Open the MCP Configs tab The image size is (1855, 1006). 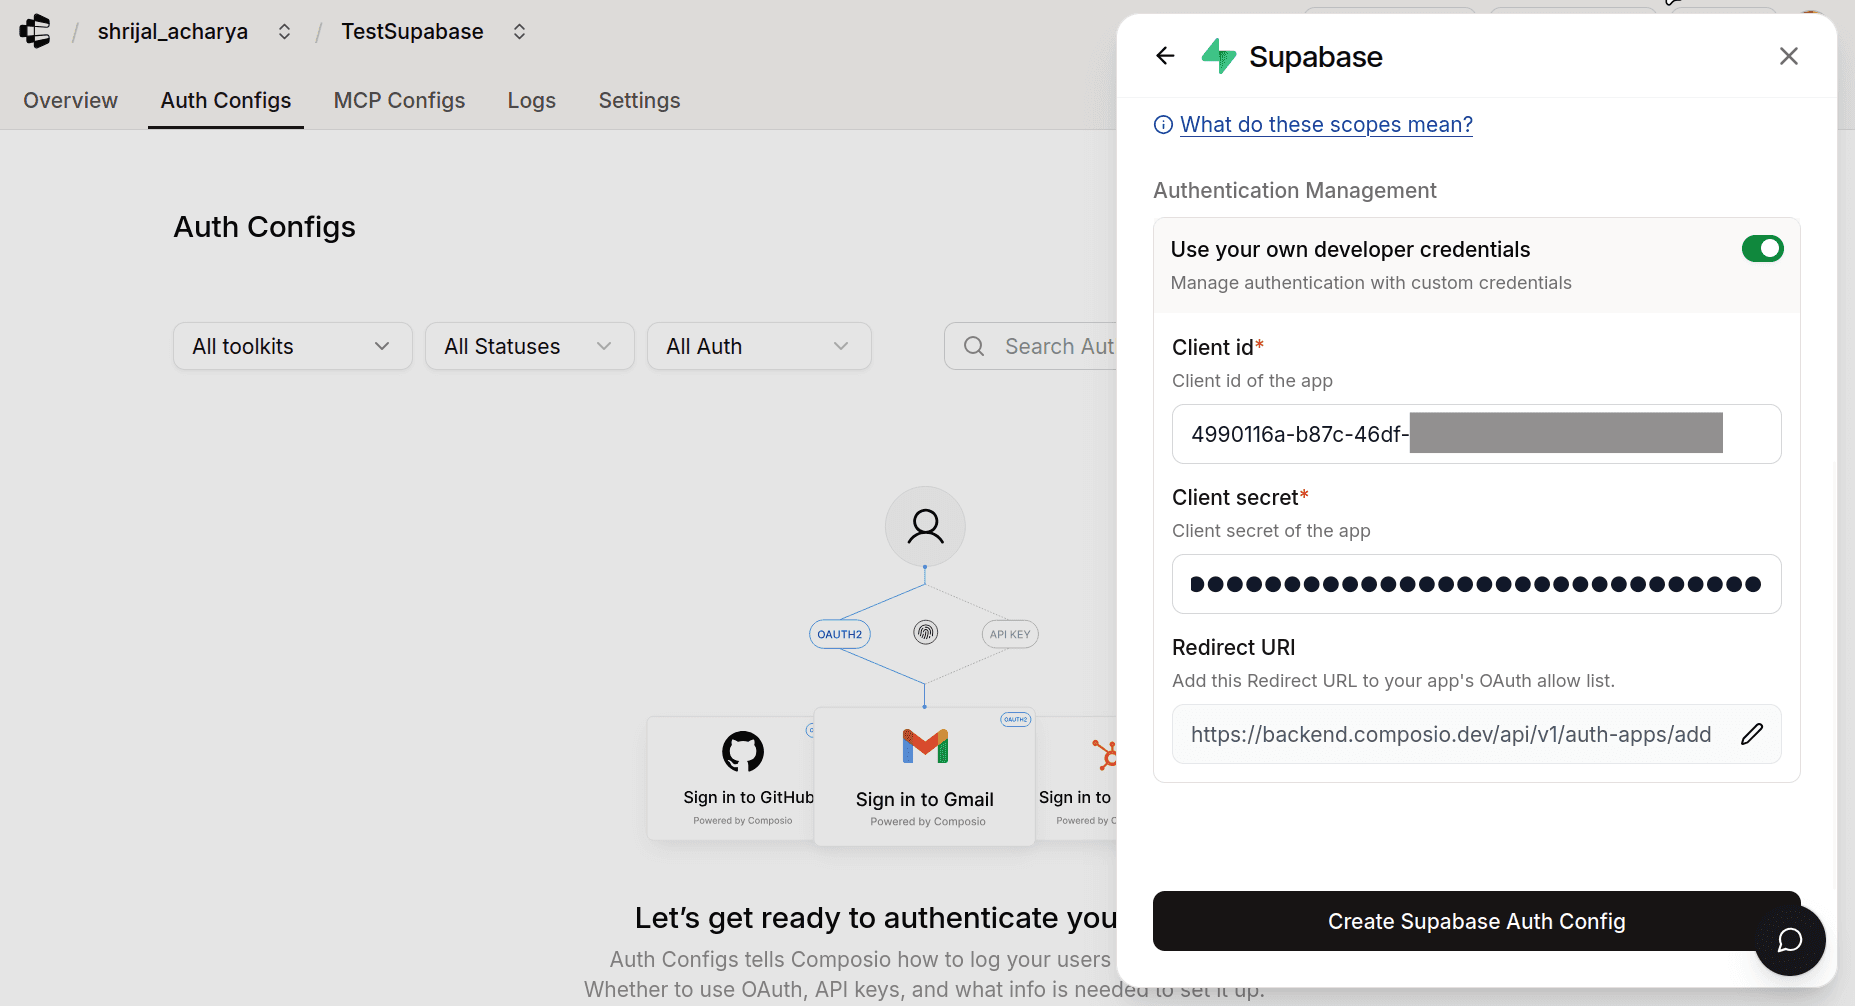[399, 100]
